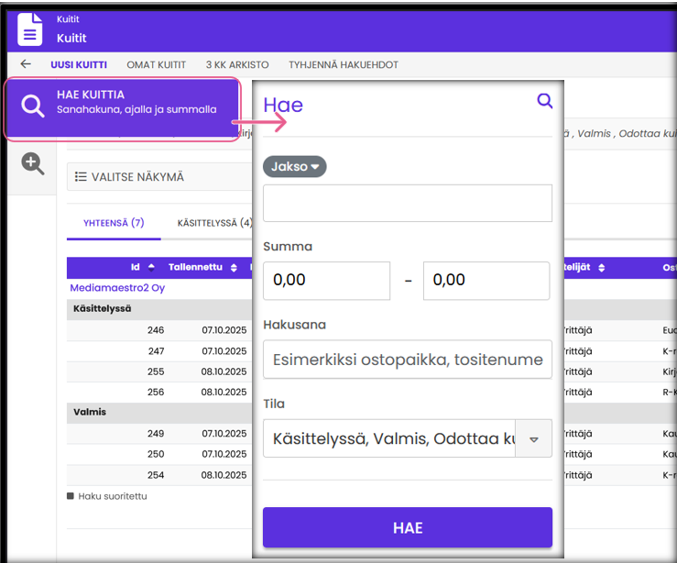The image size is (678, 563).
Task: Click the back arrow icon
Action: [x=26, y=65]
